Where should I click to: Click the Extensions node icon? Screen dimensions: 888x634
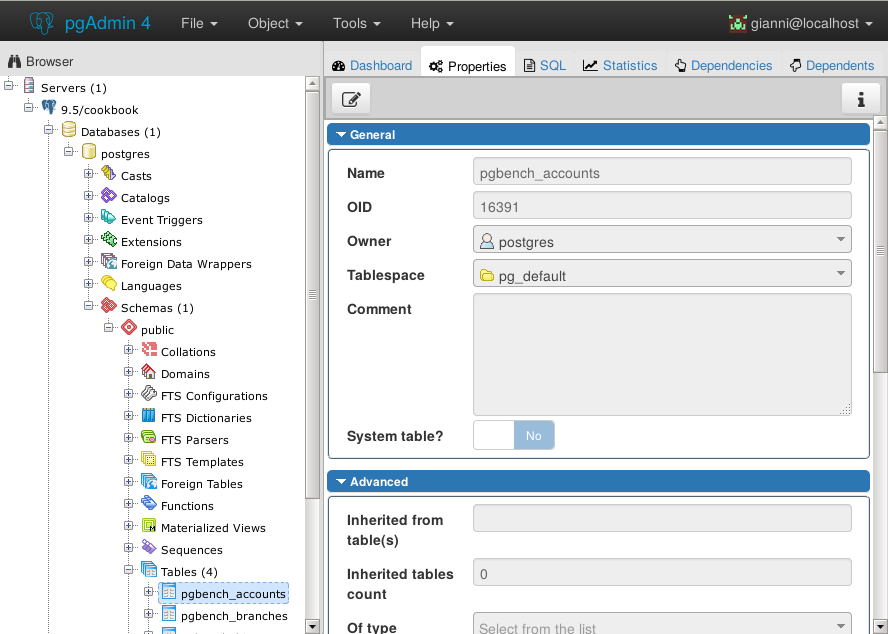[109, 240]
